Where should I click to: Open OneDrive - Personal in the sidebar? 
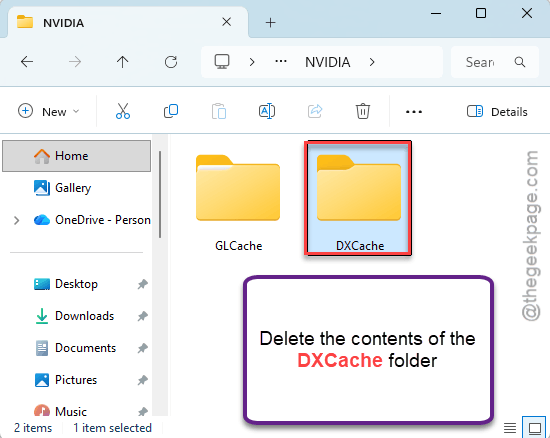pyautogui.click(x=92, y=220)
